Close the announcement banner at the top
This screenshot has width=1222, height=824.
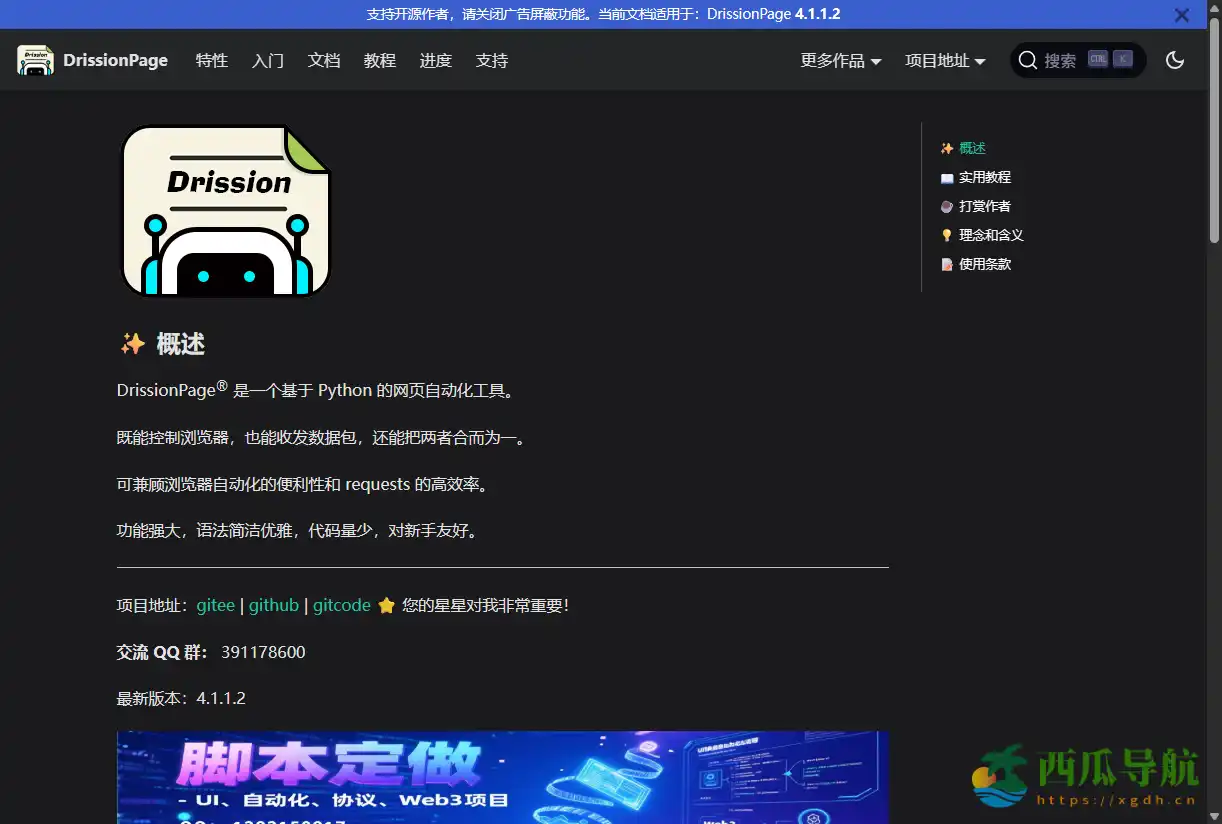tap(1181, 15)
